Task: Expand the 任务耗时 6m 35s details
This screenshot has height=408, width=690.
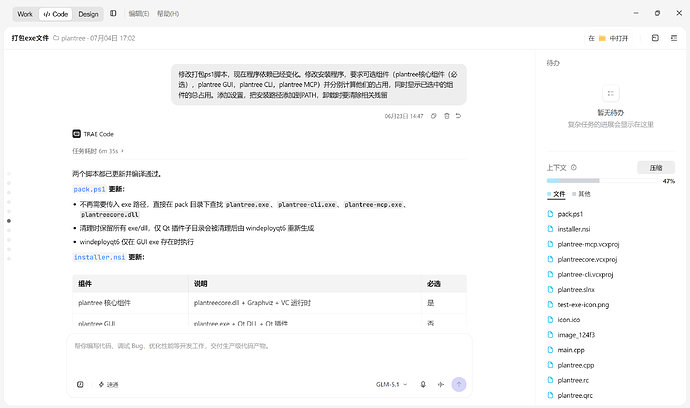Action: pos(98,151)
